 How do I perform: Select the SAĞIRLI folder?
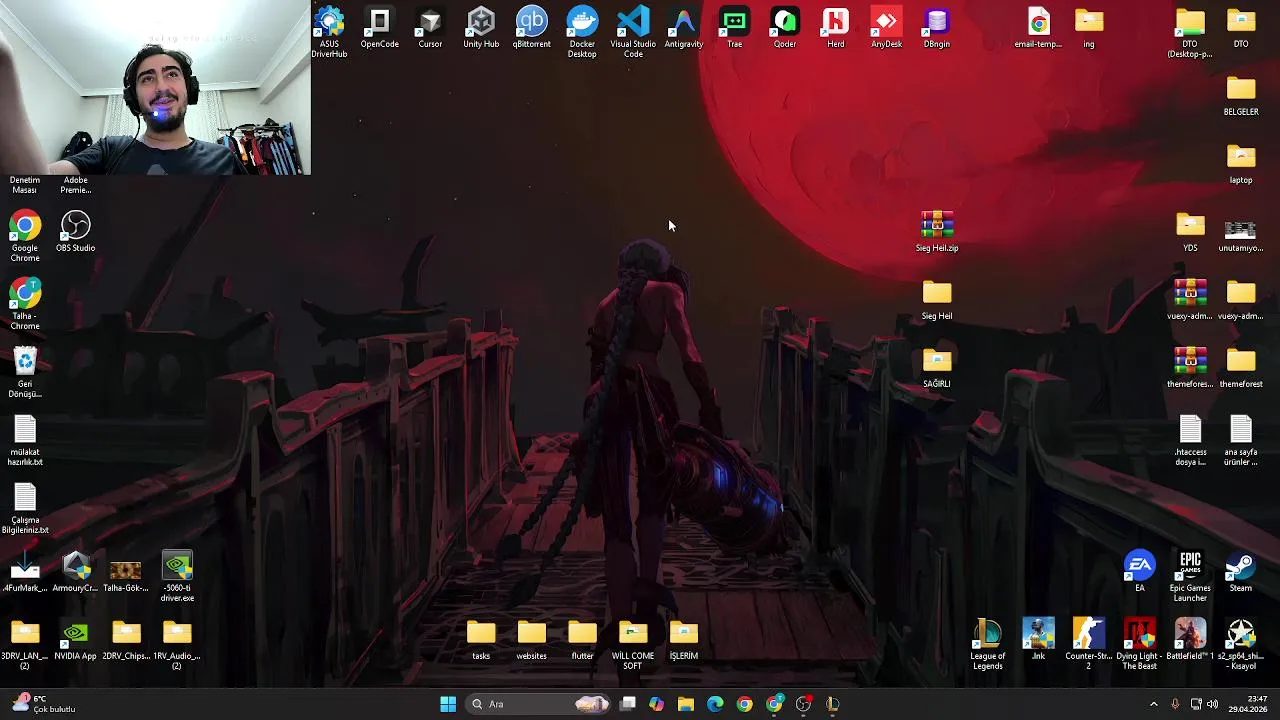(937, 368)
